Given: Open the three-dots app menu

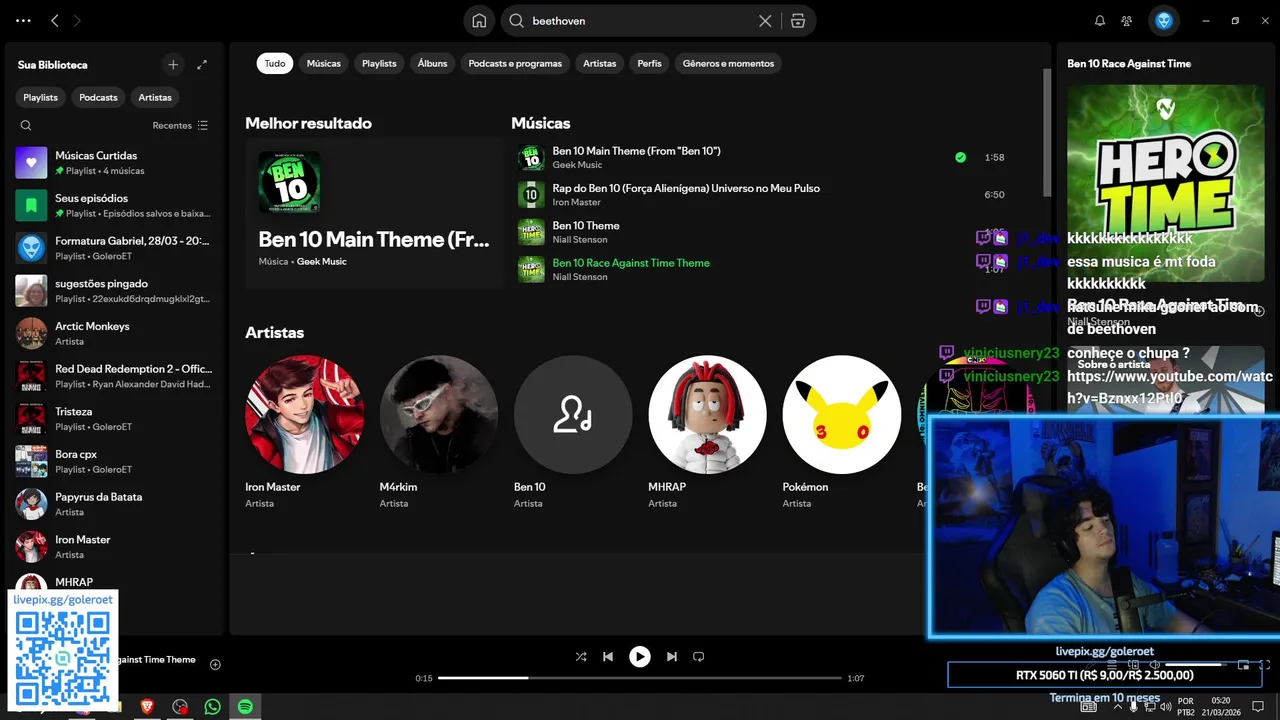Looking at the screenshot, I should [23, 20].
